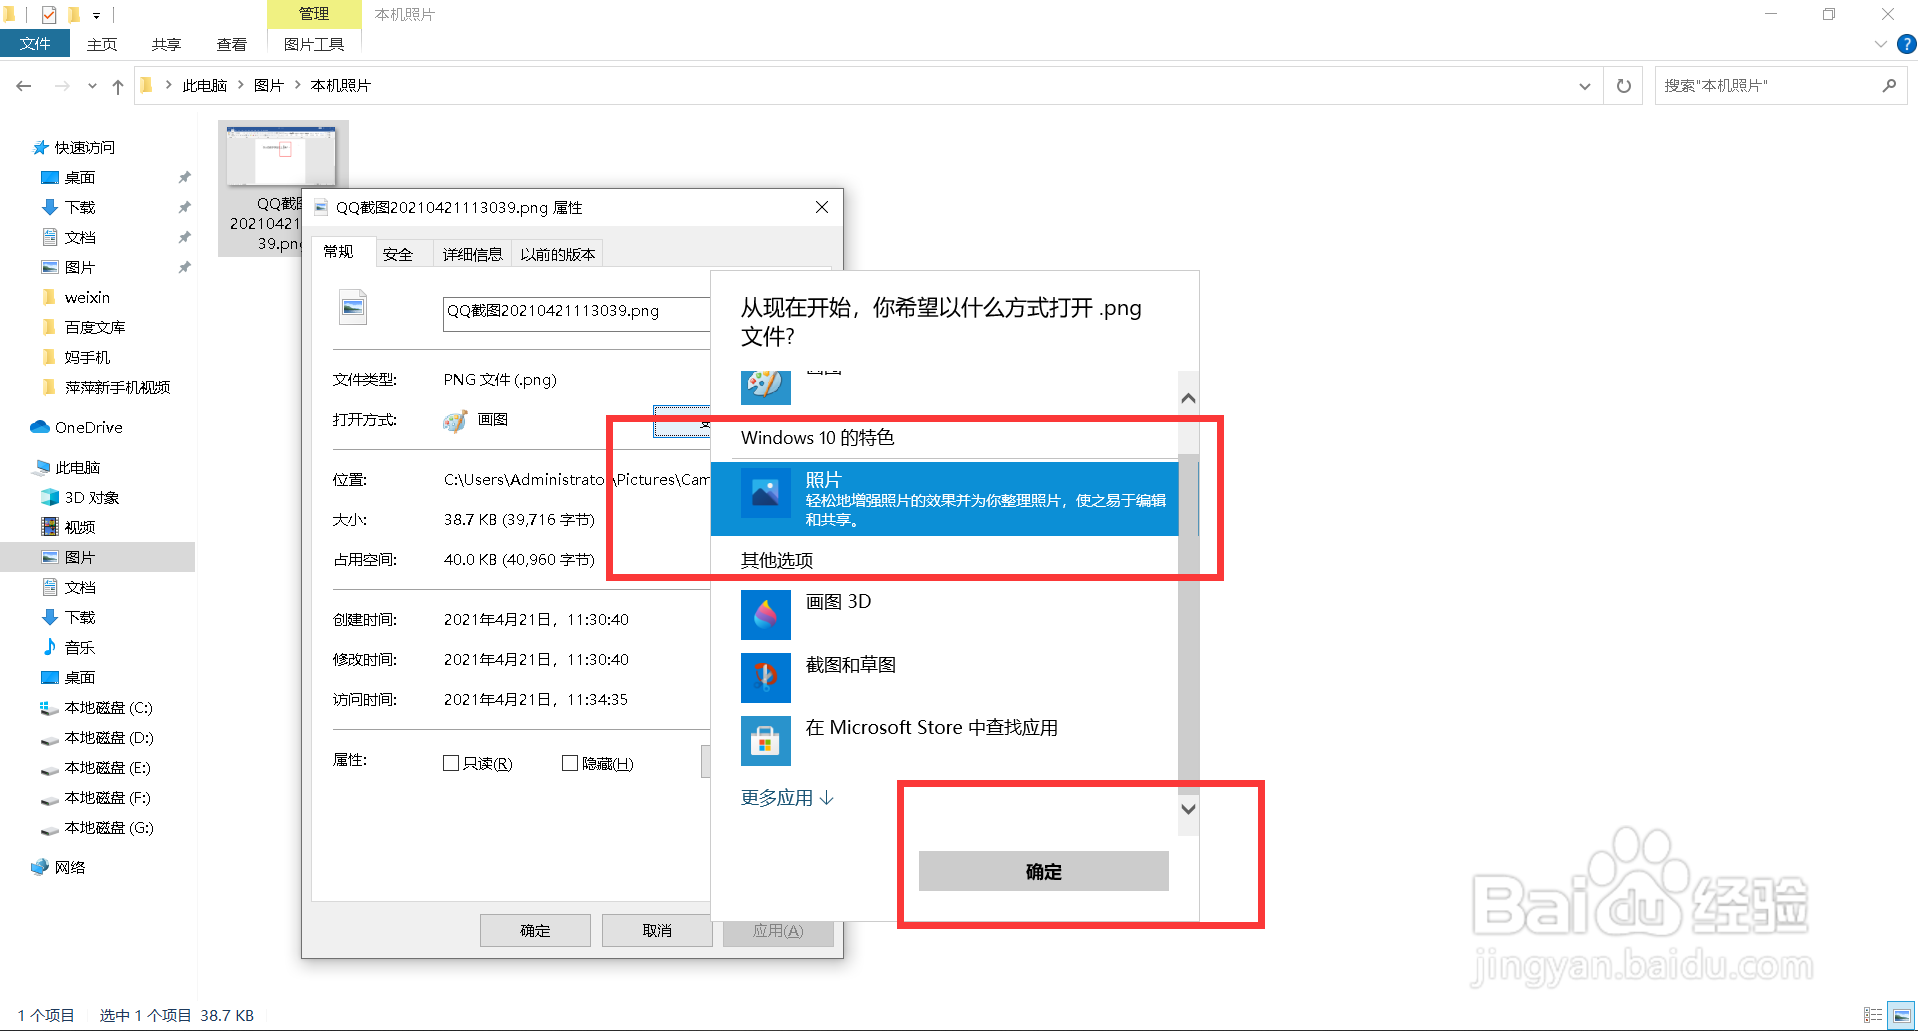
Task: Open 百度文库 folder in sidebar
Action: 95,327
